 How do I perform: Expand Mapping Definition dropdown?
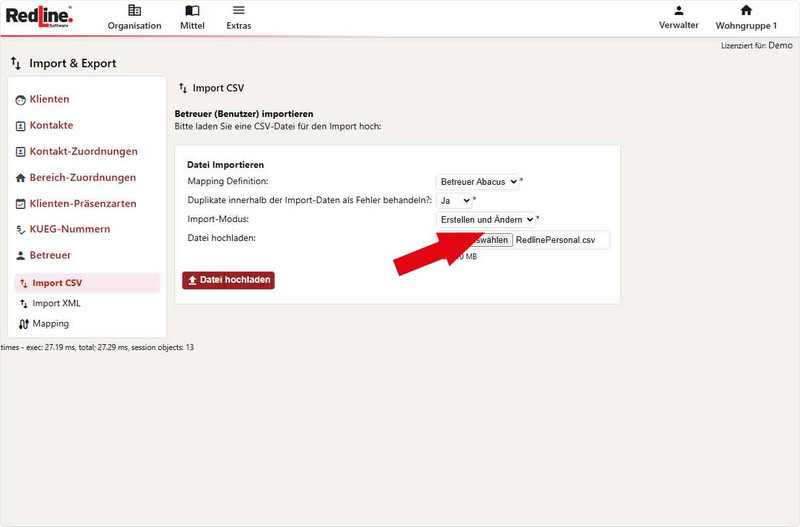[x=478, y=182]
